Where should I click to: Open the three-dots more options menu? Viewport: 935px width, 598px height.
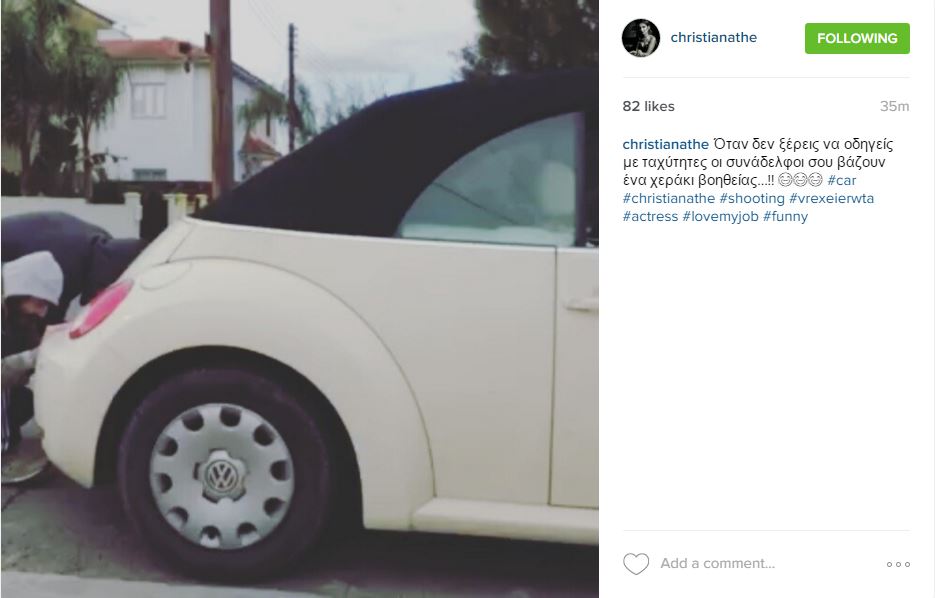pyautogui.click(x=898, y=564)
